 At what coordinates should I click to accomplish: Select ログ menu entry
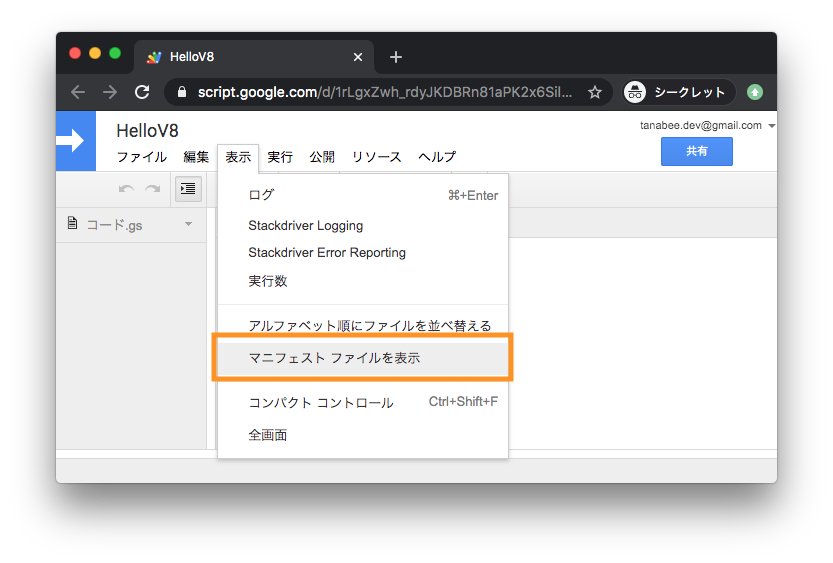click(363, 195)
